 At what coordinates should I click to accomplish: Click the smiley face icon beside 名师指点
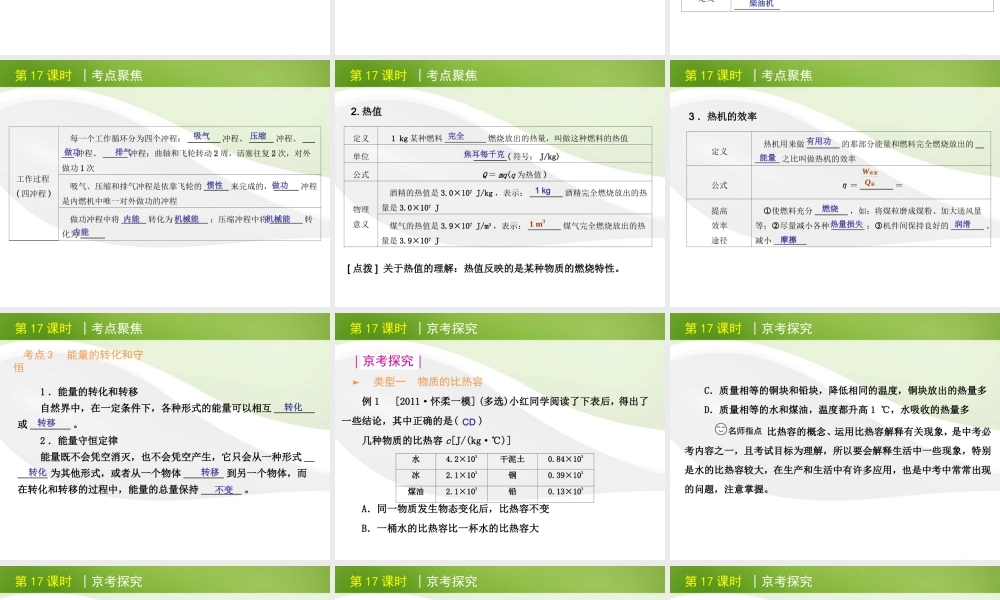click(x=709, y=430)
